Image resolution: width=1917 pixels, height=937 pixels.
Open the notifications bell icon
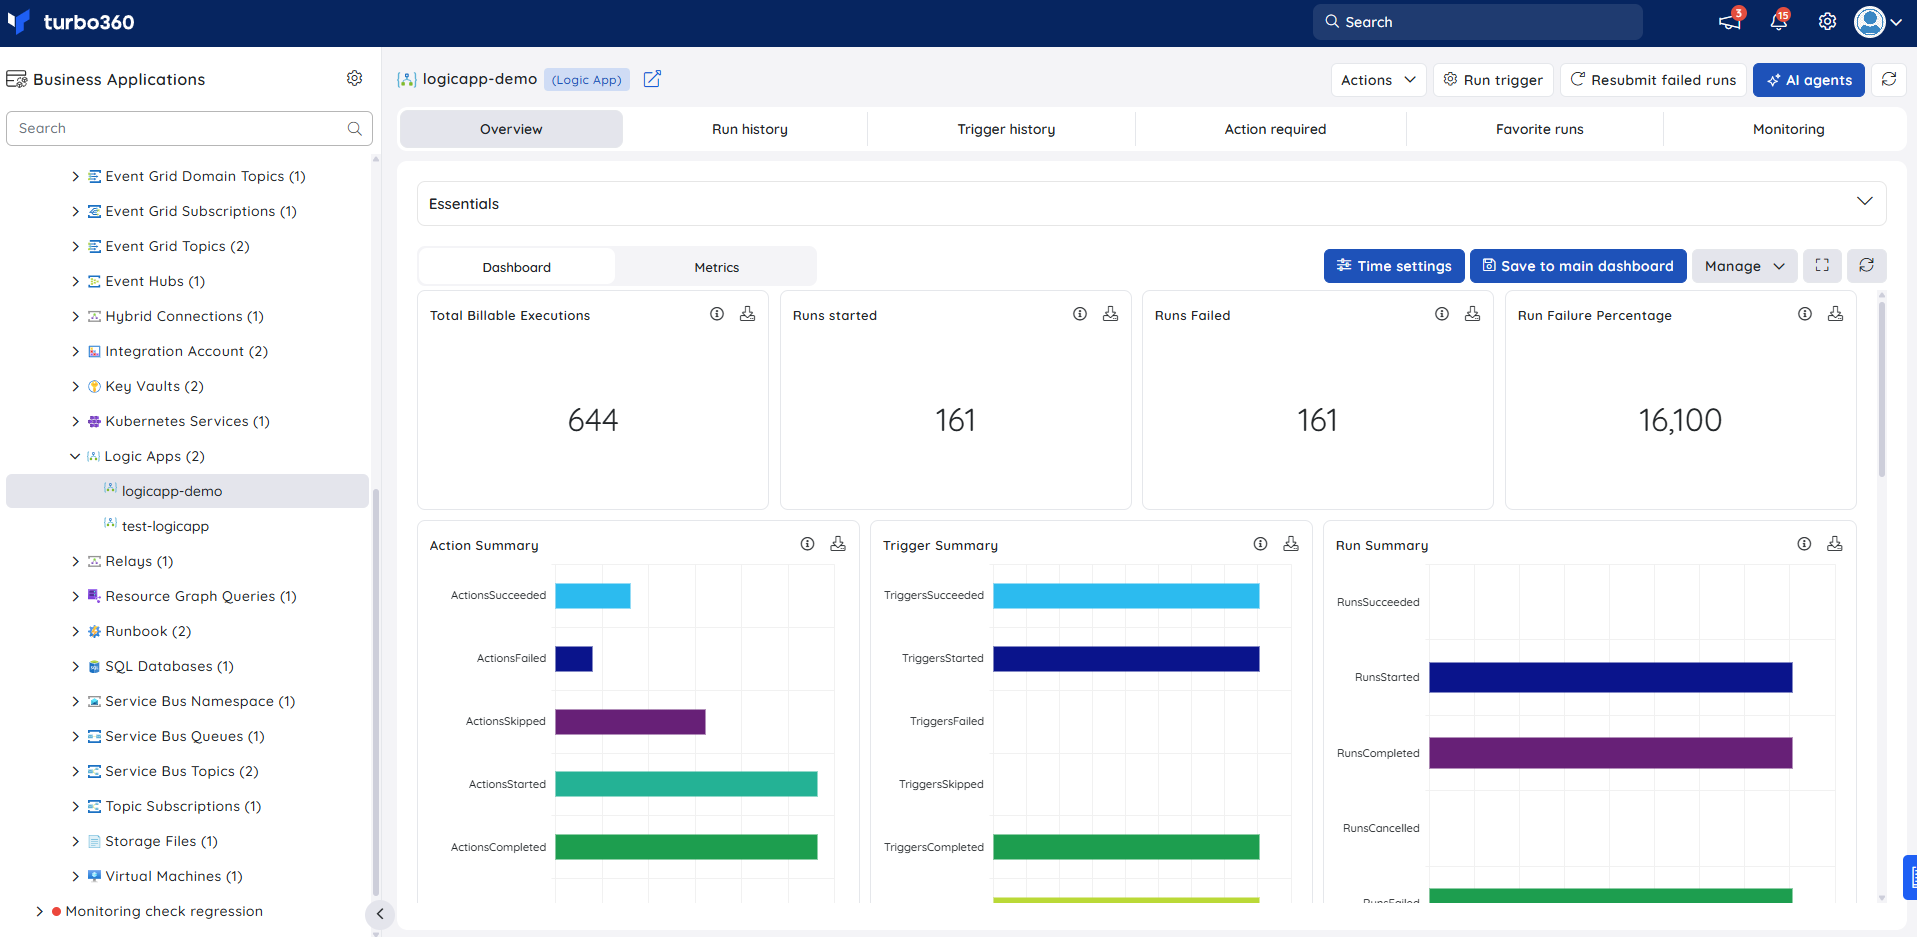point(1779,22)
